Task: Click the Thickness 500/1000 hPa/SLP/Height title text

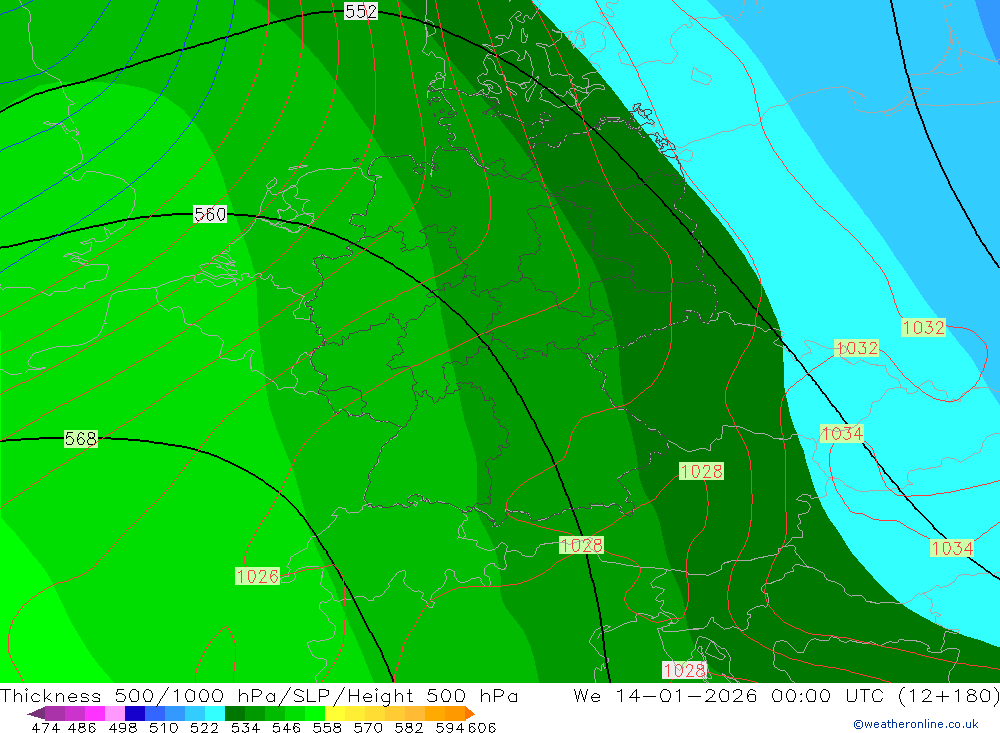Action: [x=259, y=696]
